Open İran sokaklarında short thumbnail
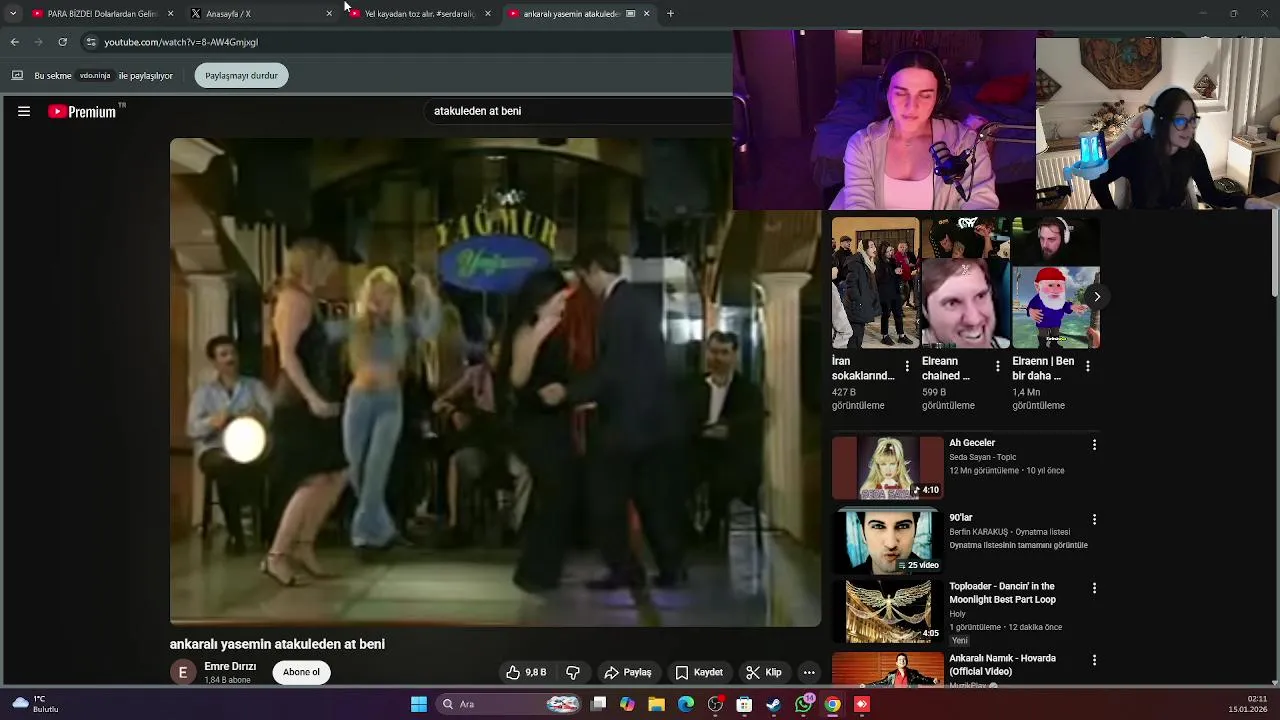Screen dimensions: 1280x720 875,283
